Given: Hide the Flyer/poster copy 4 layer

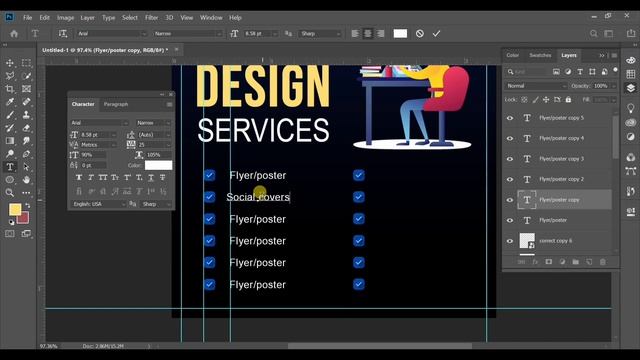Looking at the screenshot, I should click(x=510, y=138).
